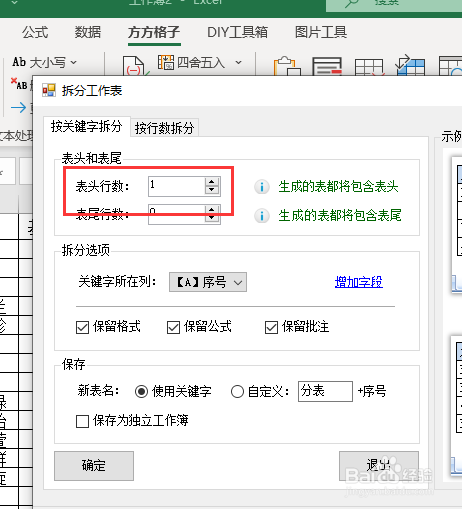The image size is (462, 509).
Task: Click the 增加字段 link
Action: pos(359,282)
